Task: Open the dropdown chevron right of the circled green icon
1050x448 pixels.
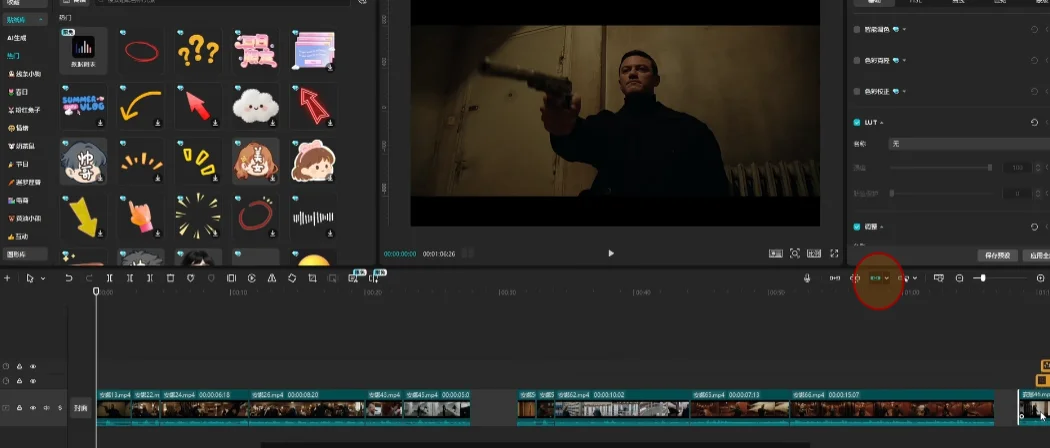Action: point(887,278)
